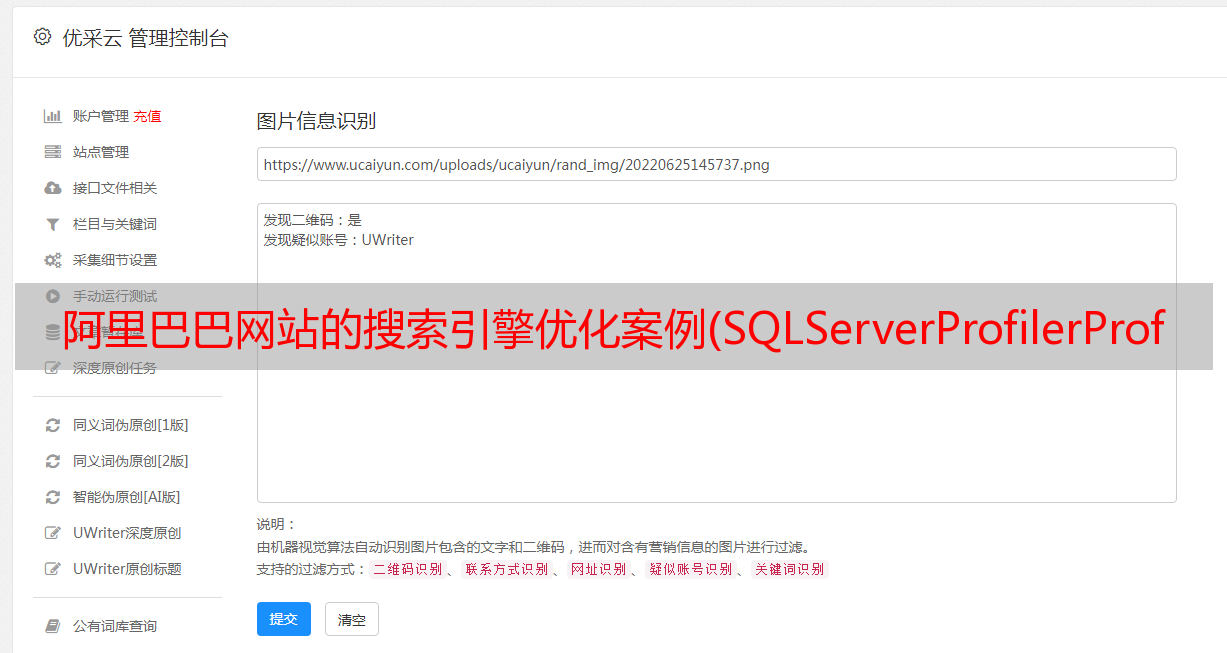Click the refresh icon beside 同义词伪原创[1版]

point(53,425)
